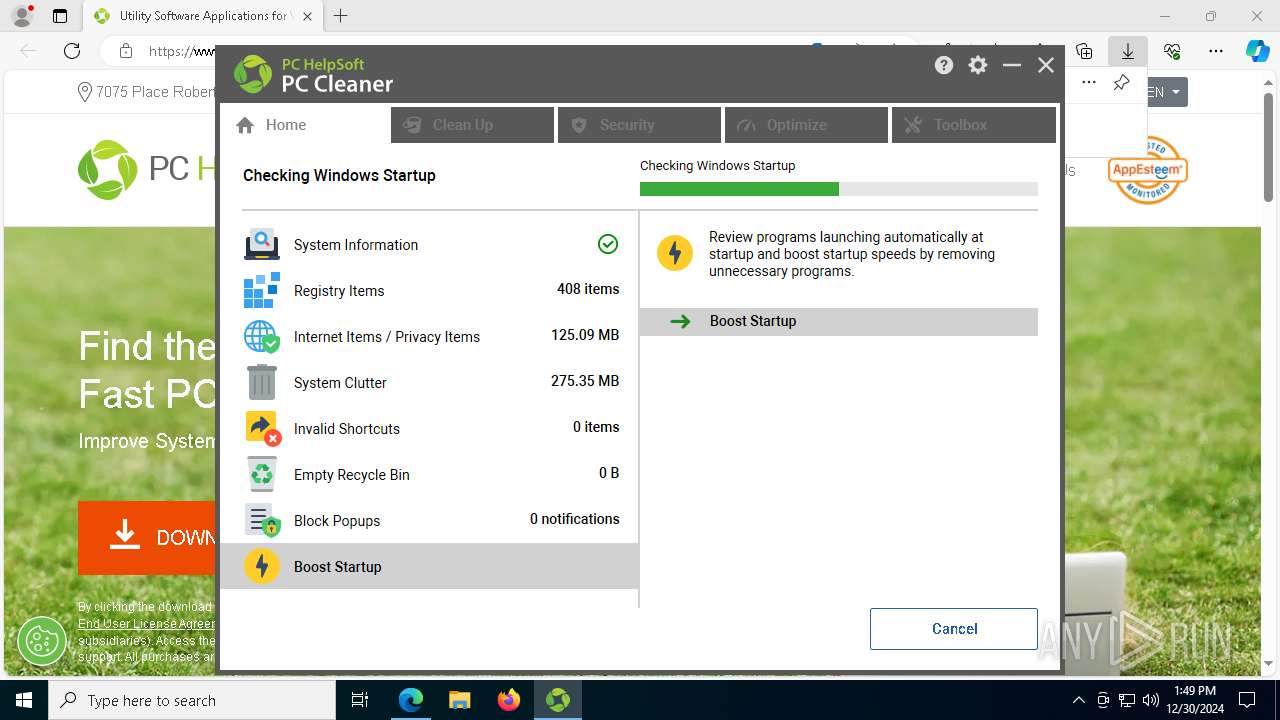Open notification center in taskbar
Image resolution: width=1280 pixels, height=720 pixels.
click(1247, 700)
